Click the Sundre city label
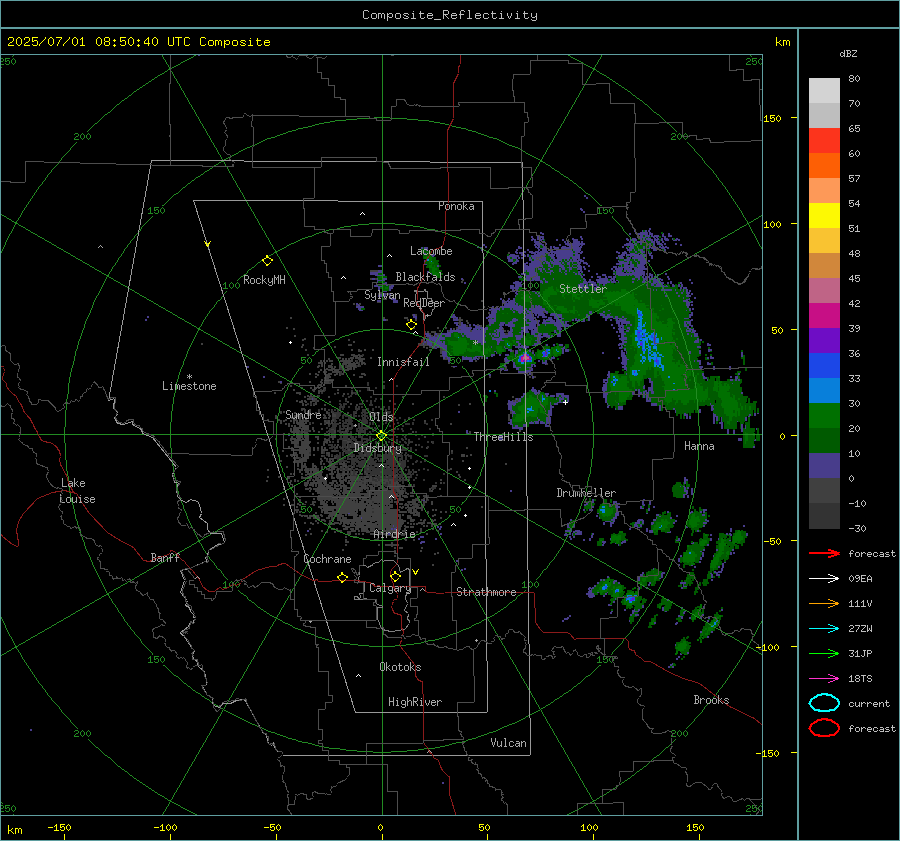Screen dimensions: 900x841 303,414
